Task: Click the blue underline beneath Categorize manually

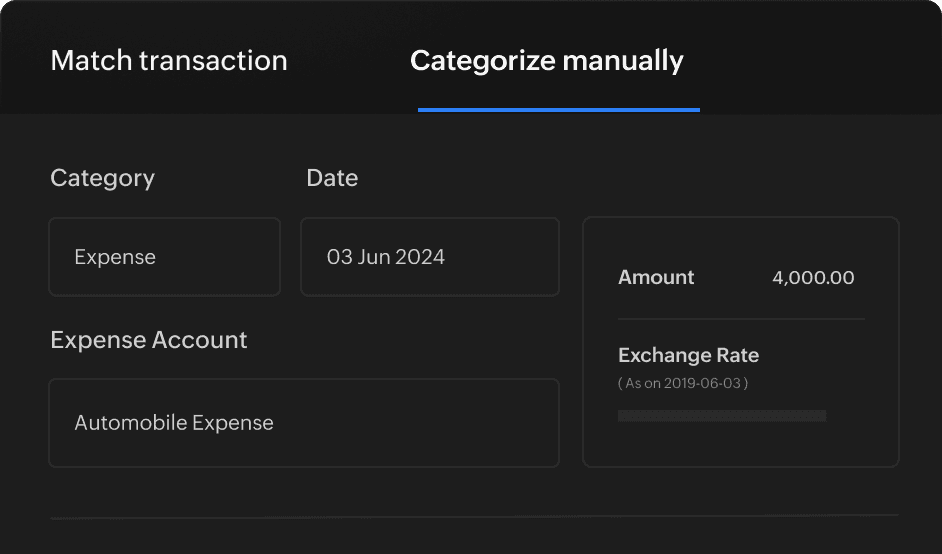Action: pos(558,109)
